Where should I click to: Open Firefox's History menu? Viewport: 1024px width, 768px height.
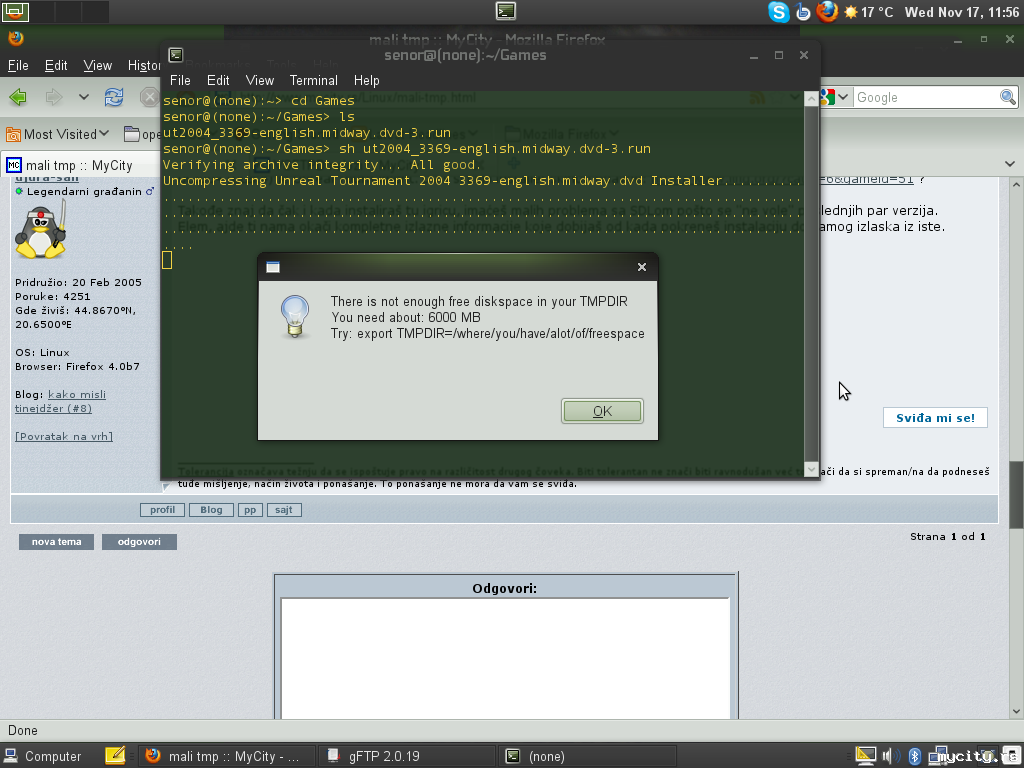(144, 65)
